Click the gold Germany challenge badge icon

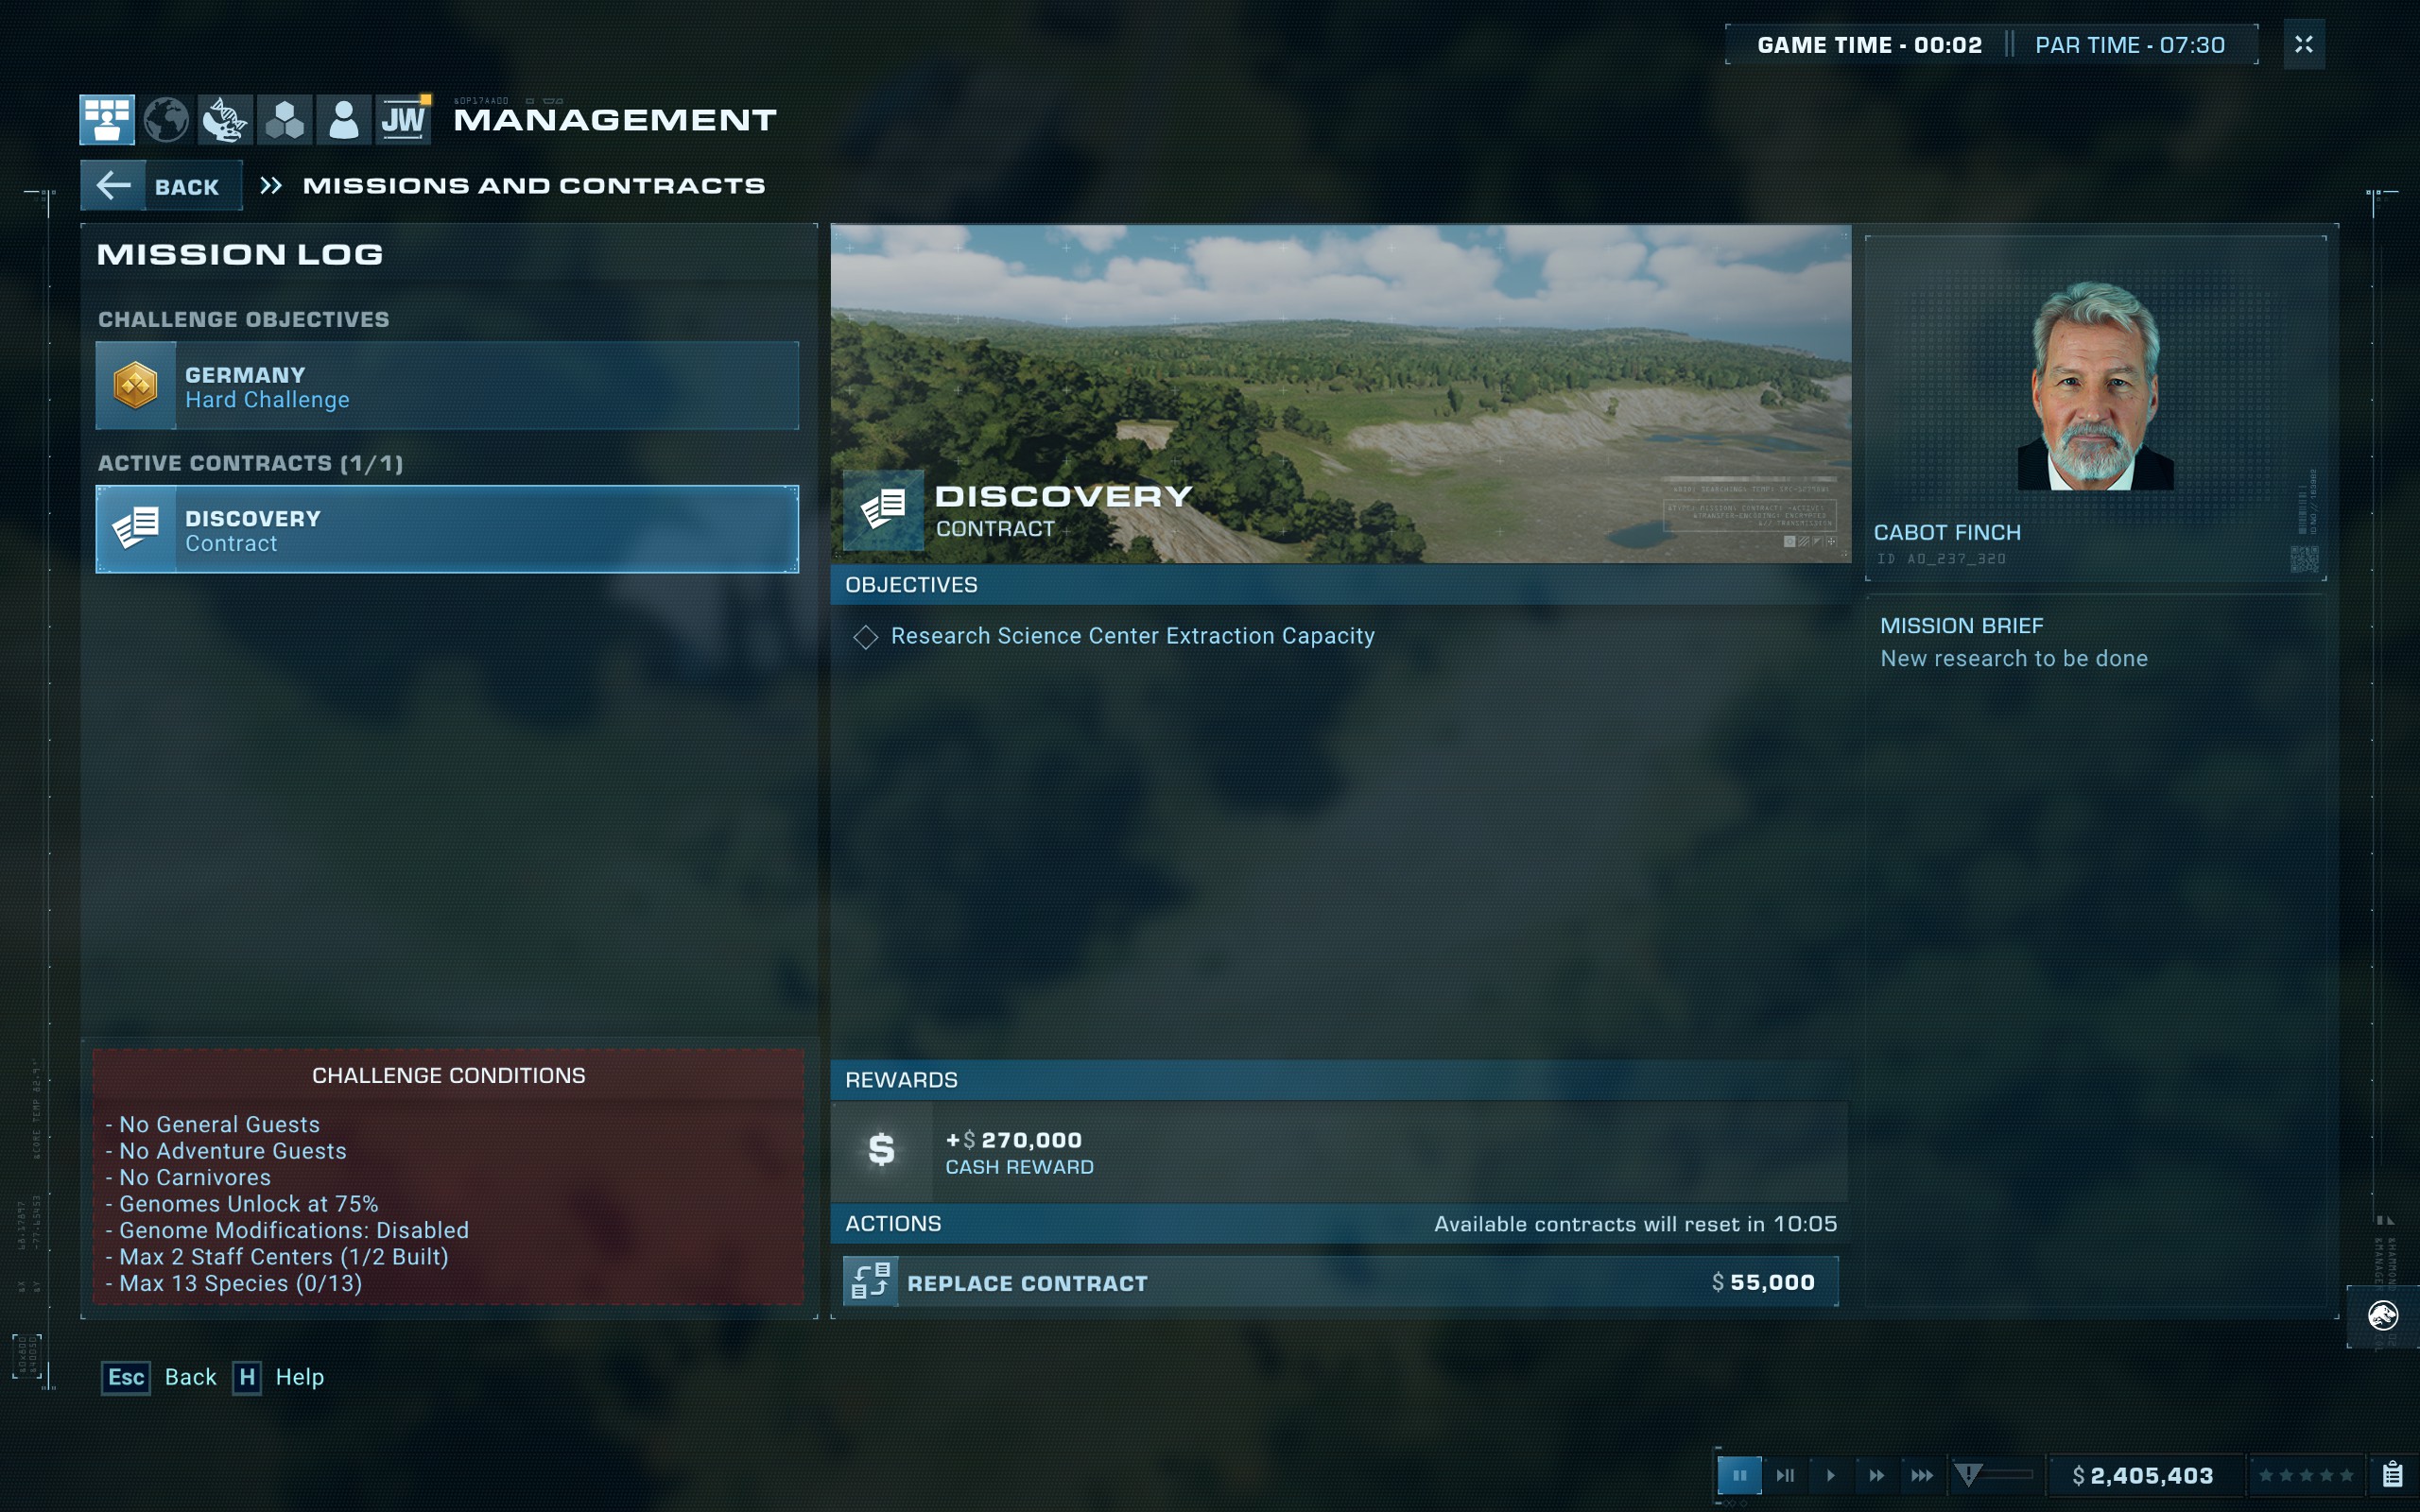coord(136,386)
